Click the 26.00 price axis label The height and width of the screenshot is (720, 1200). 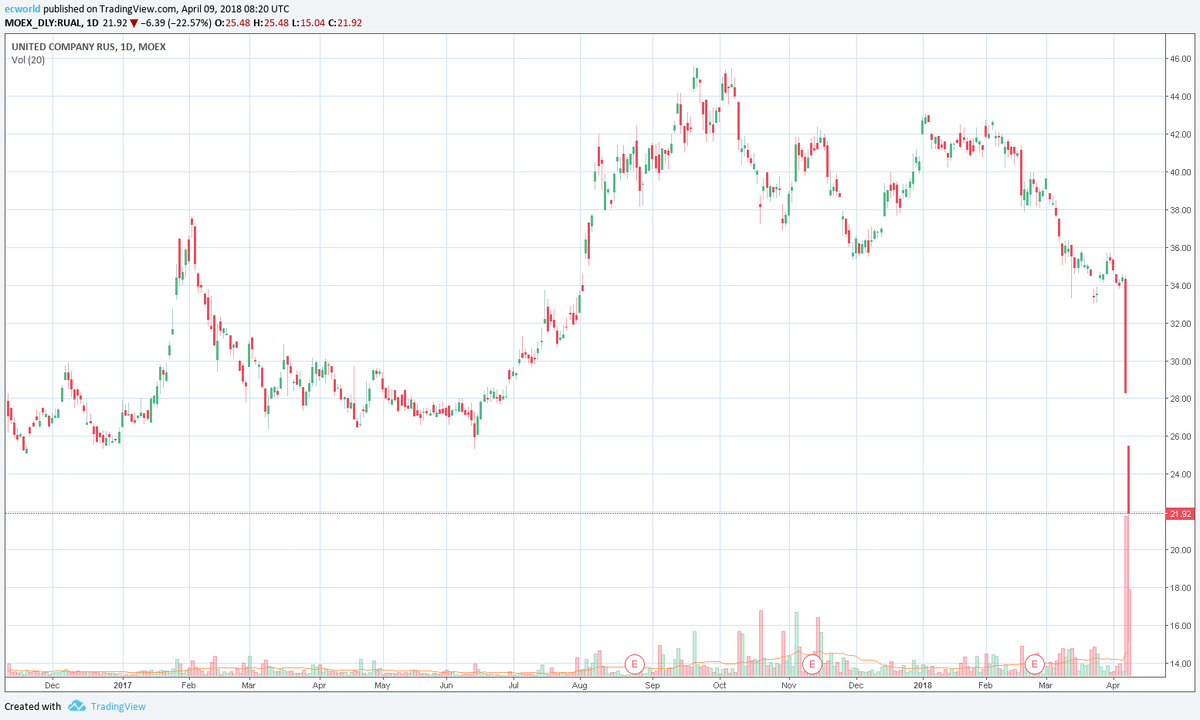coord(1180,438)
